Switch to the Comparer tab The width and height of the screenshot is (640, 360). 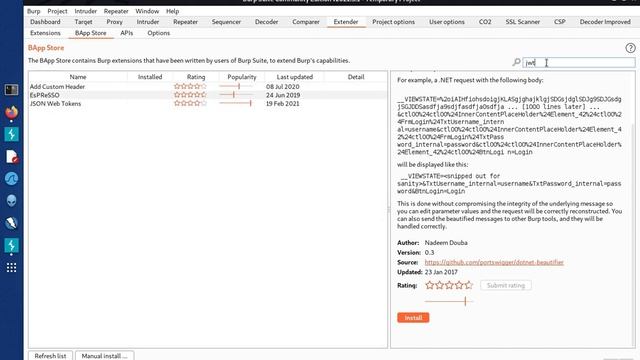coord(306,22)
